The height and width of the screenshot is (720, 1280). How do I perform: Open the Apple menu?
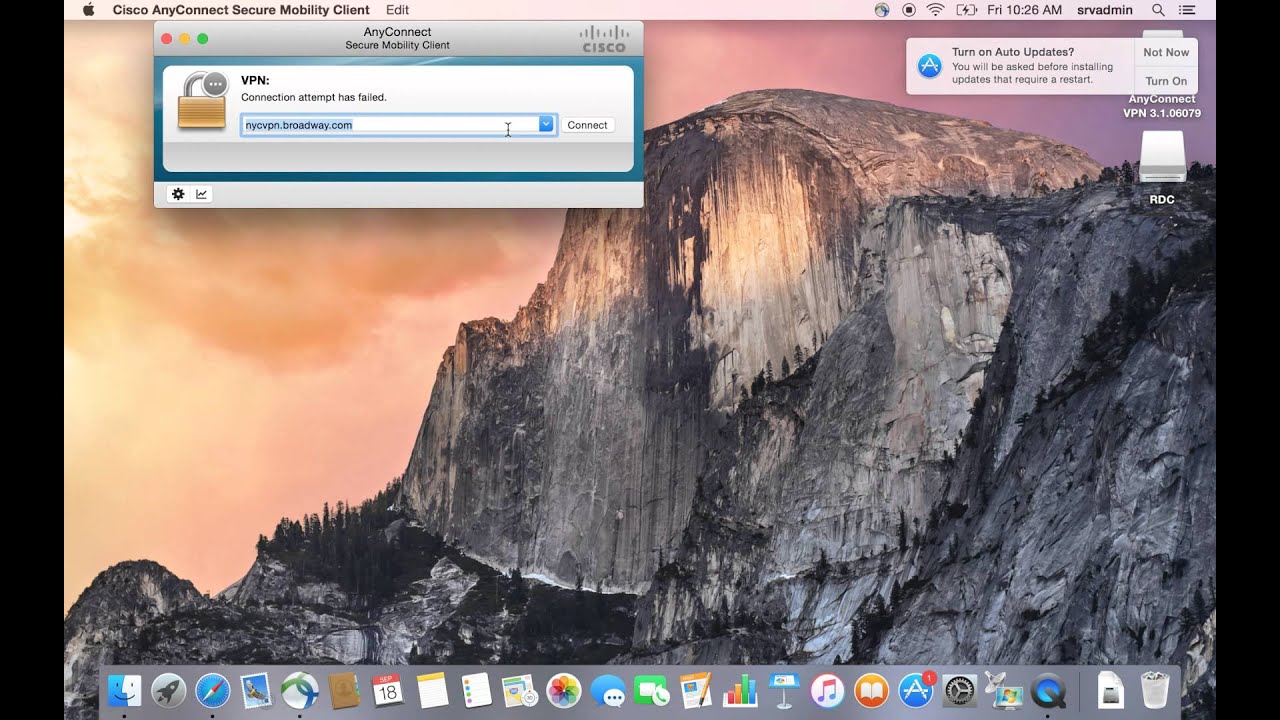(88, 10)
